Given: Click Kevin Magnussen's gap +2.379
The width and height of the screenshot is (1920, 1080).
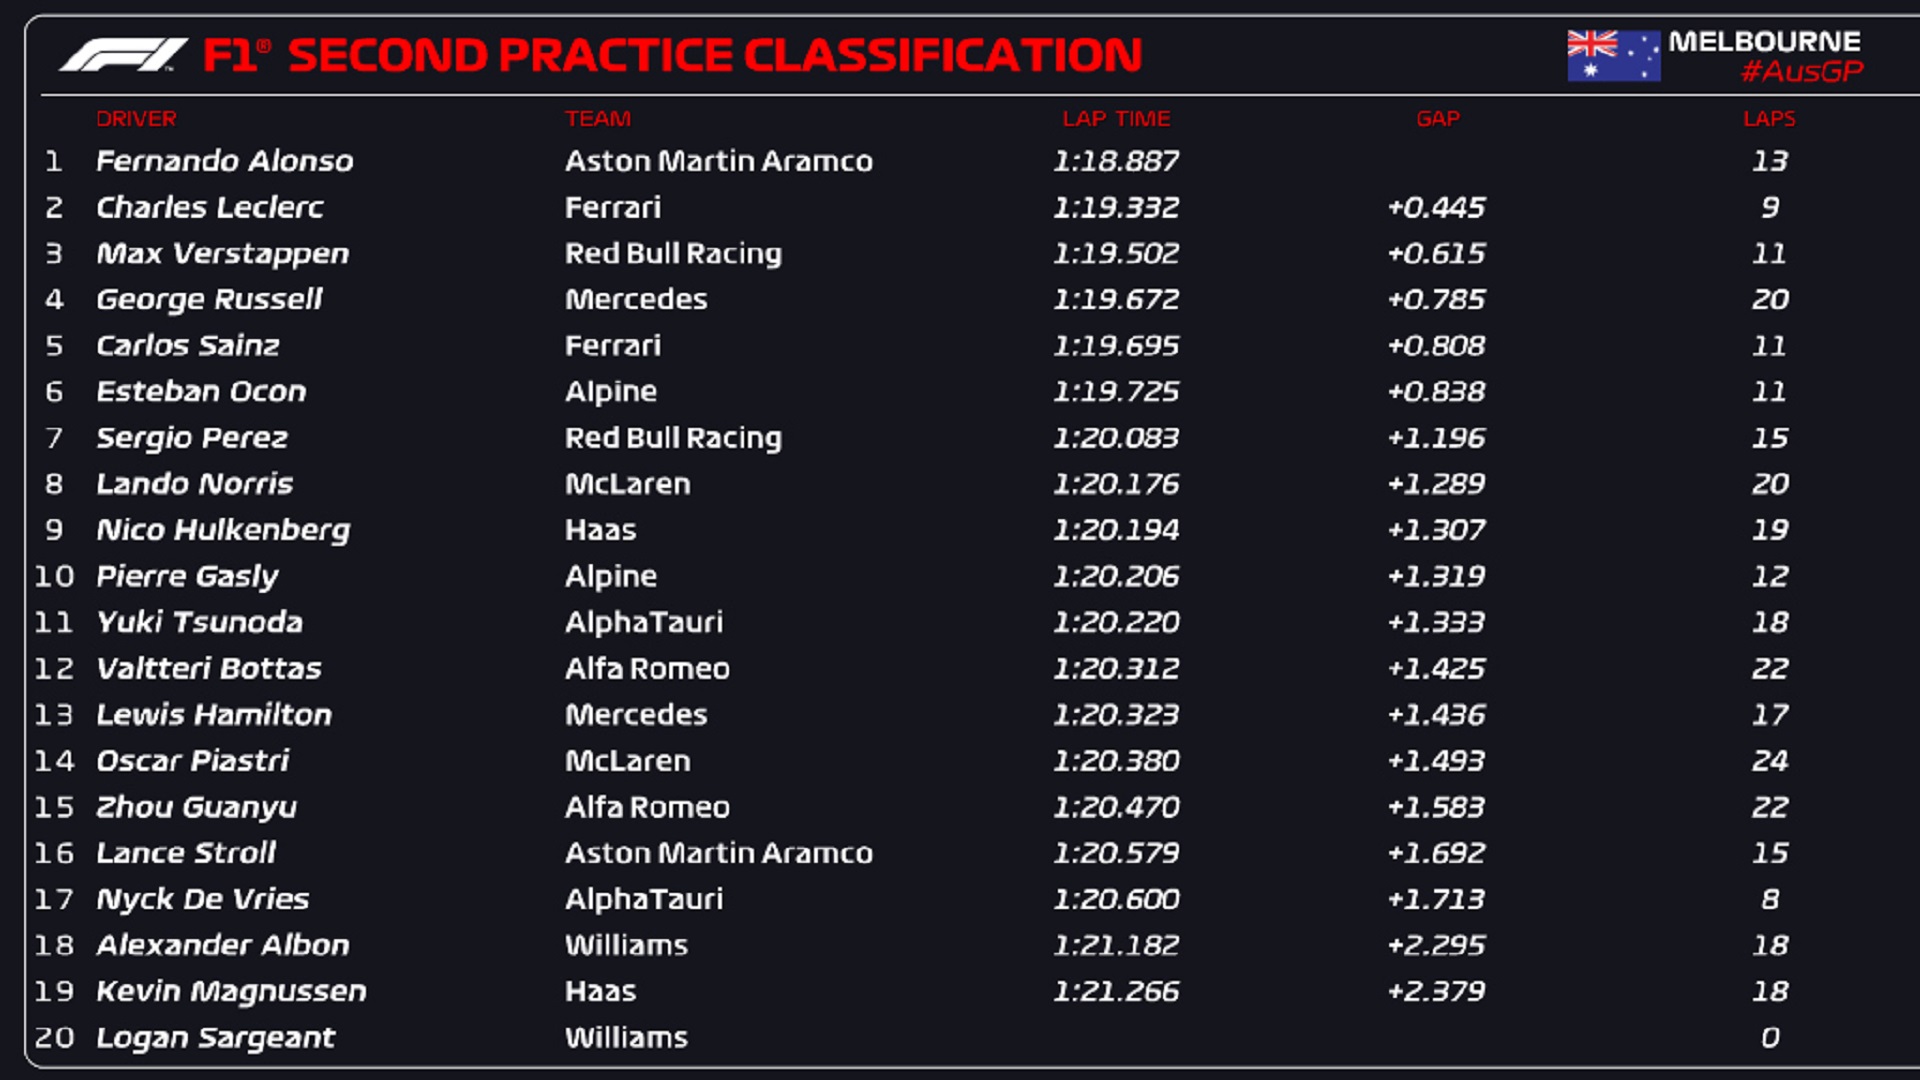Looking at the screenshot, I should click(1436, 991).
